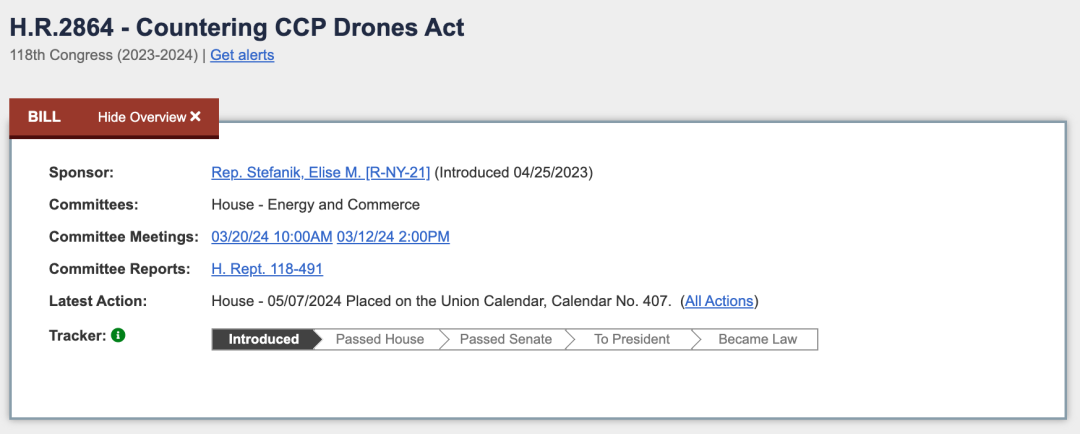Open sponsor Rep. Stefanik, Elise M. page
Viewport: 1080px width, 434px height.
[320, 172]
